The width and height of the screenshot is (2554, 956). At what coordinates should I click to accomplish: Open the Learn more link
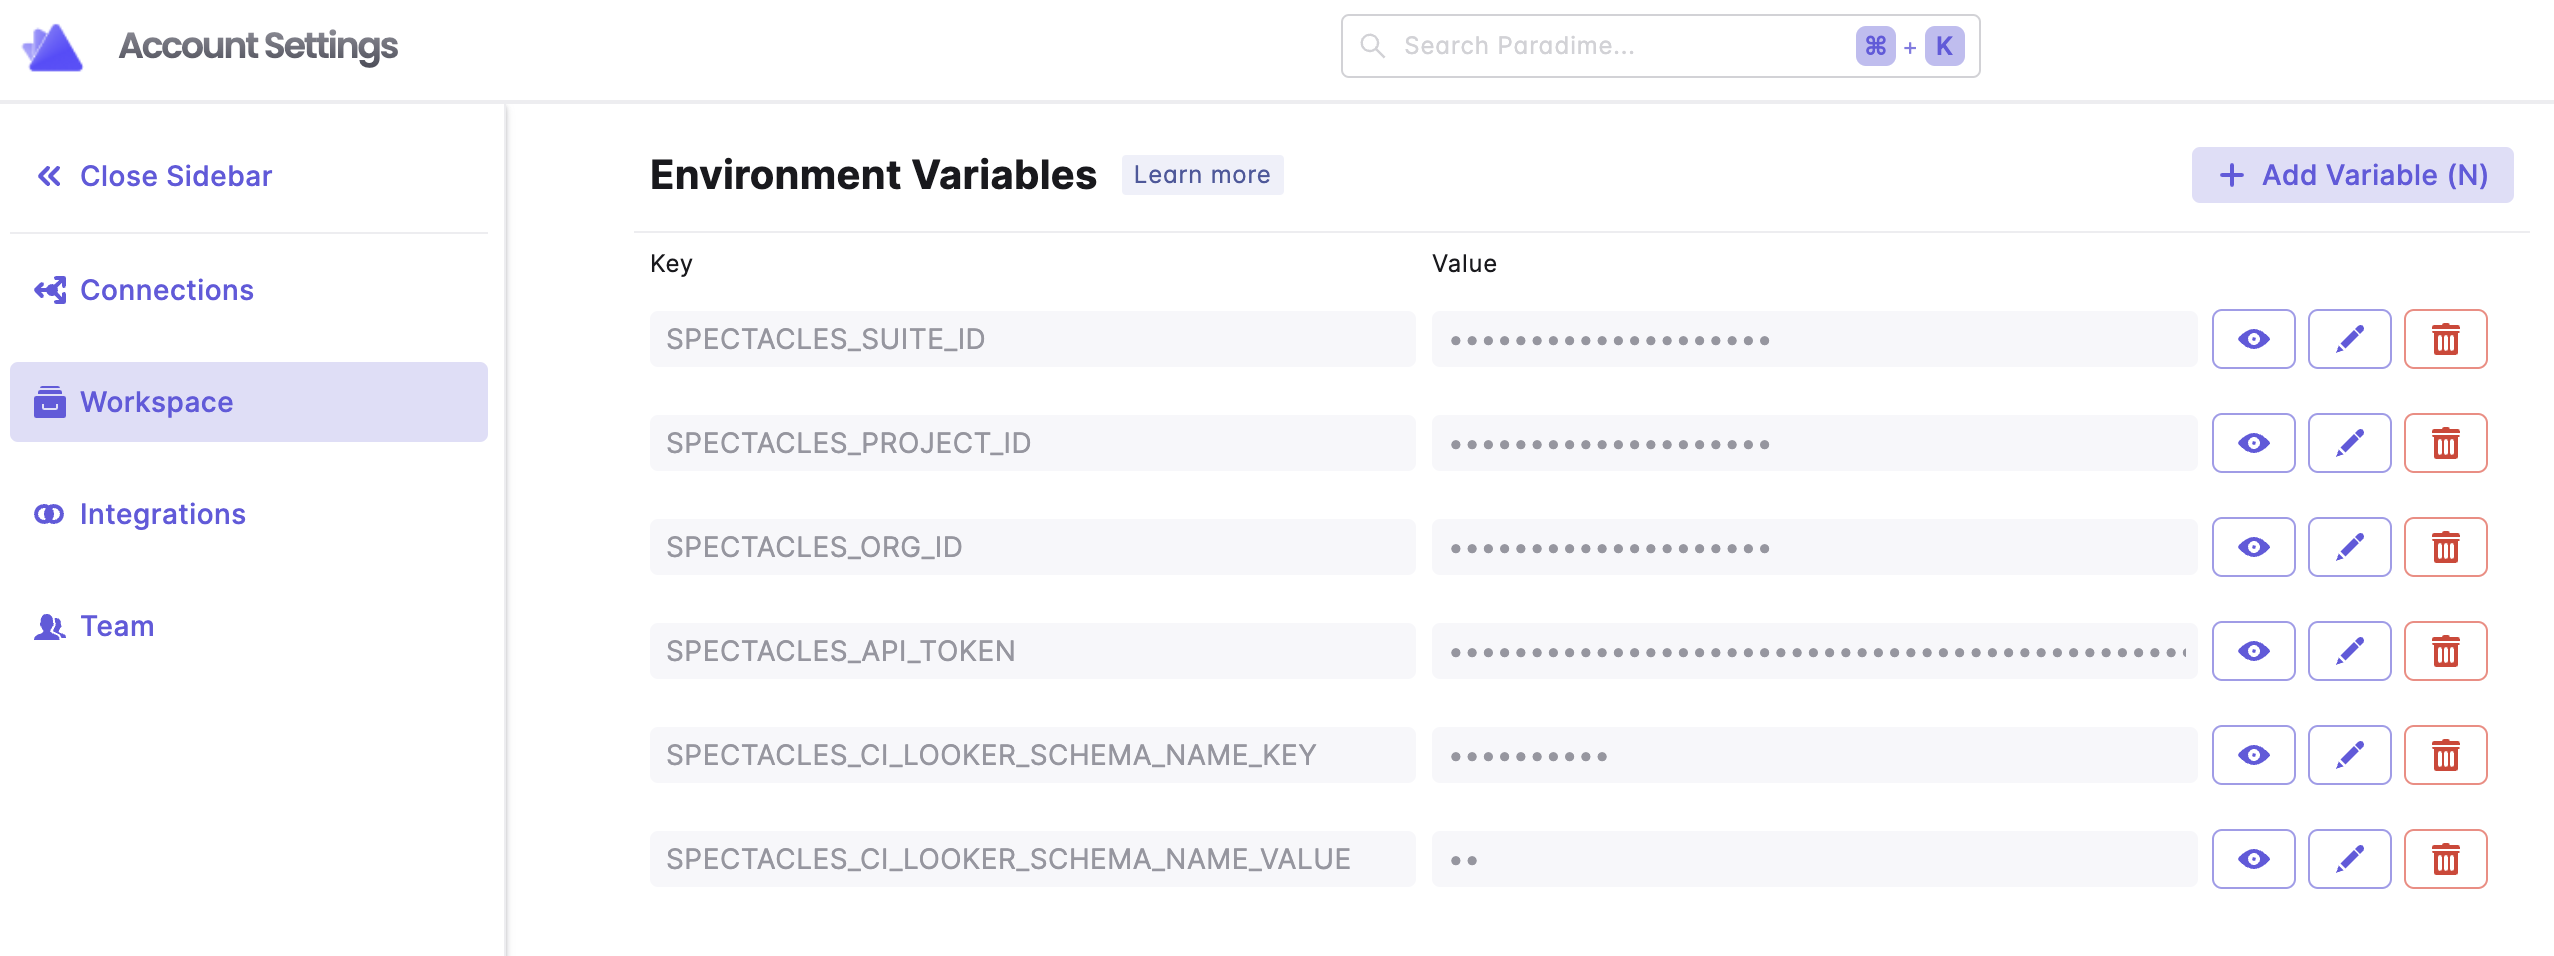click(1201, 175)
